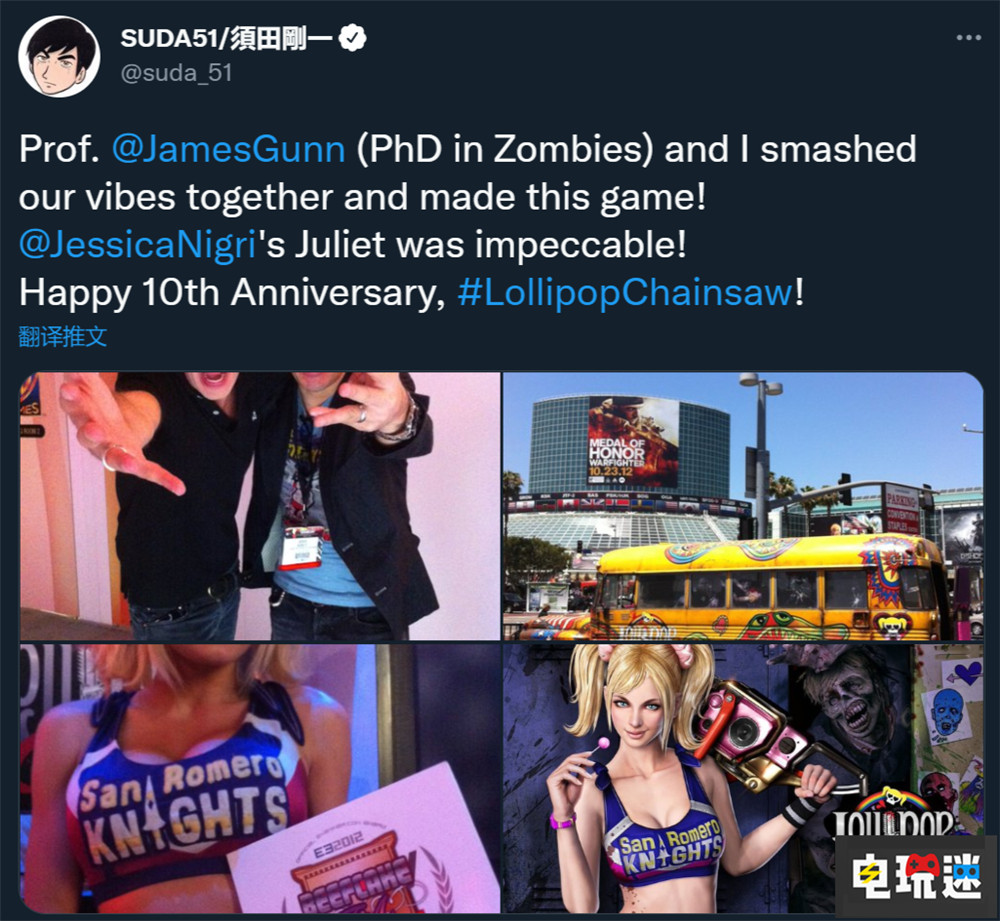Screen dimensions: 1000x921
Task: Open the yellow bus convention center photo
Action: [x=743, y=506]
